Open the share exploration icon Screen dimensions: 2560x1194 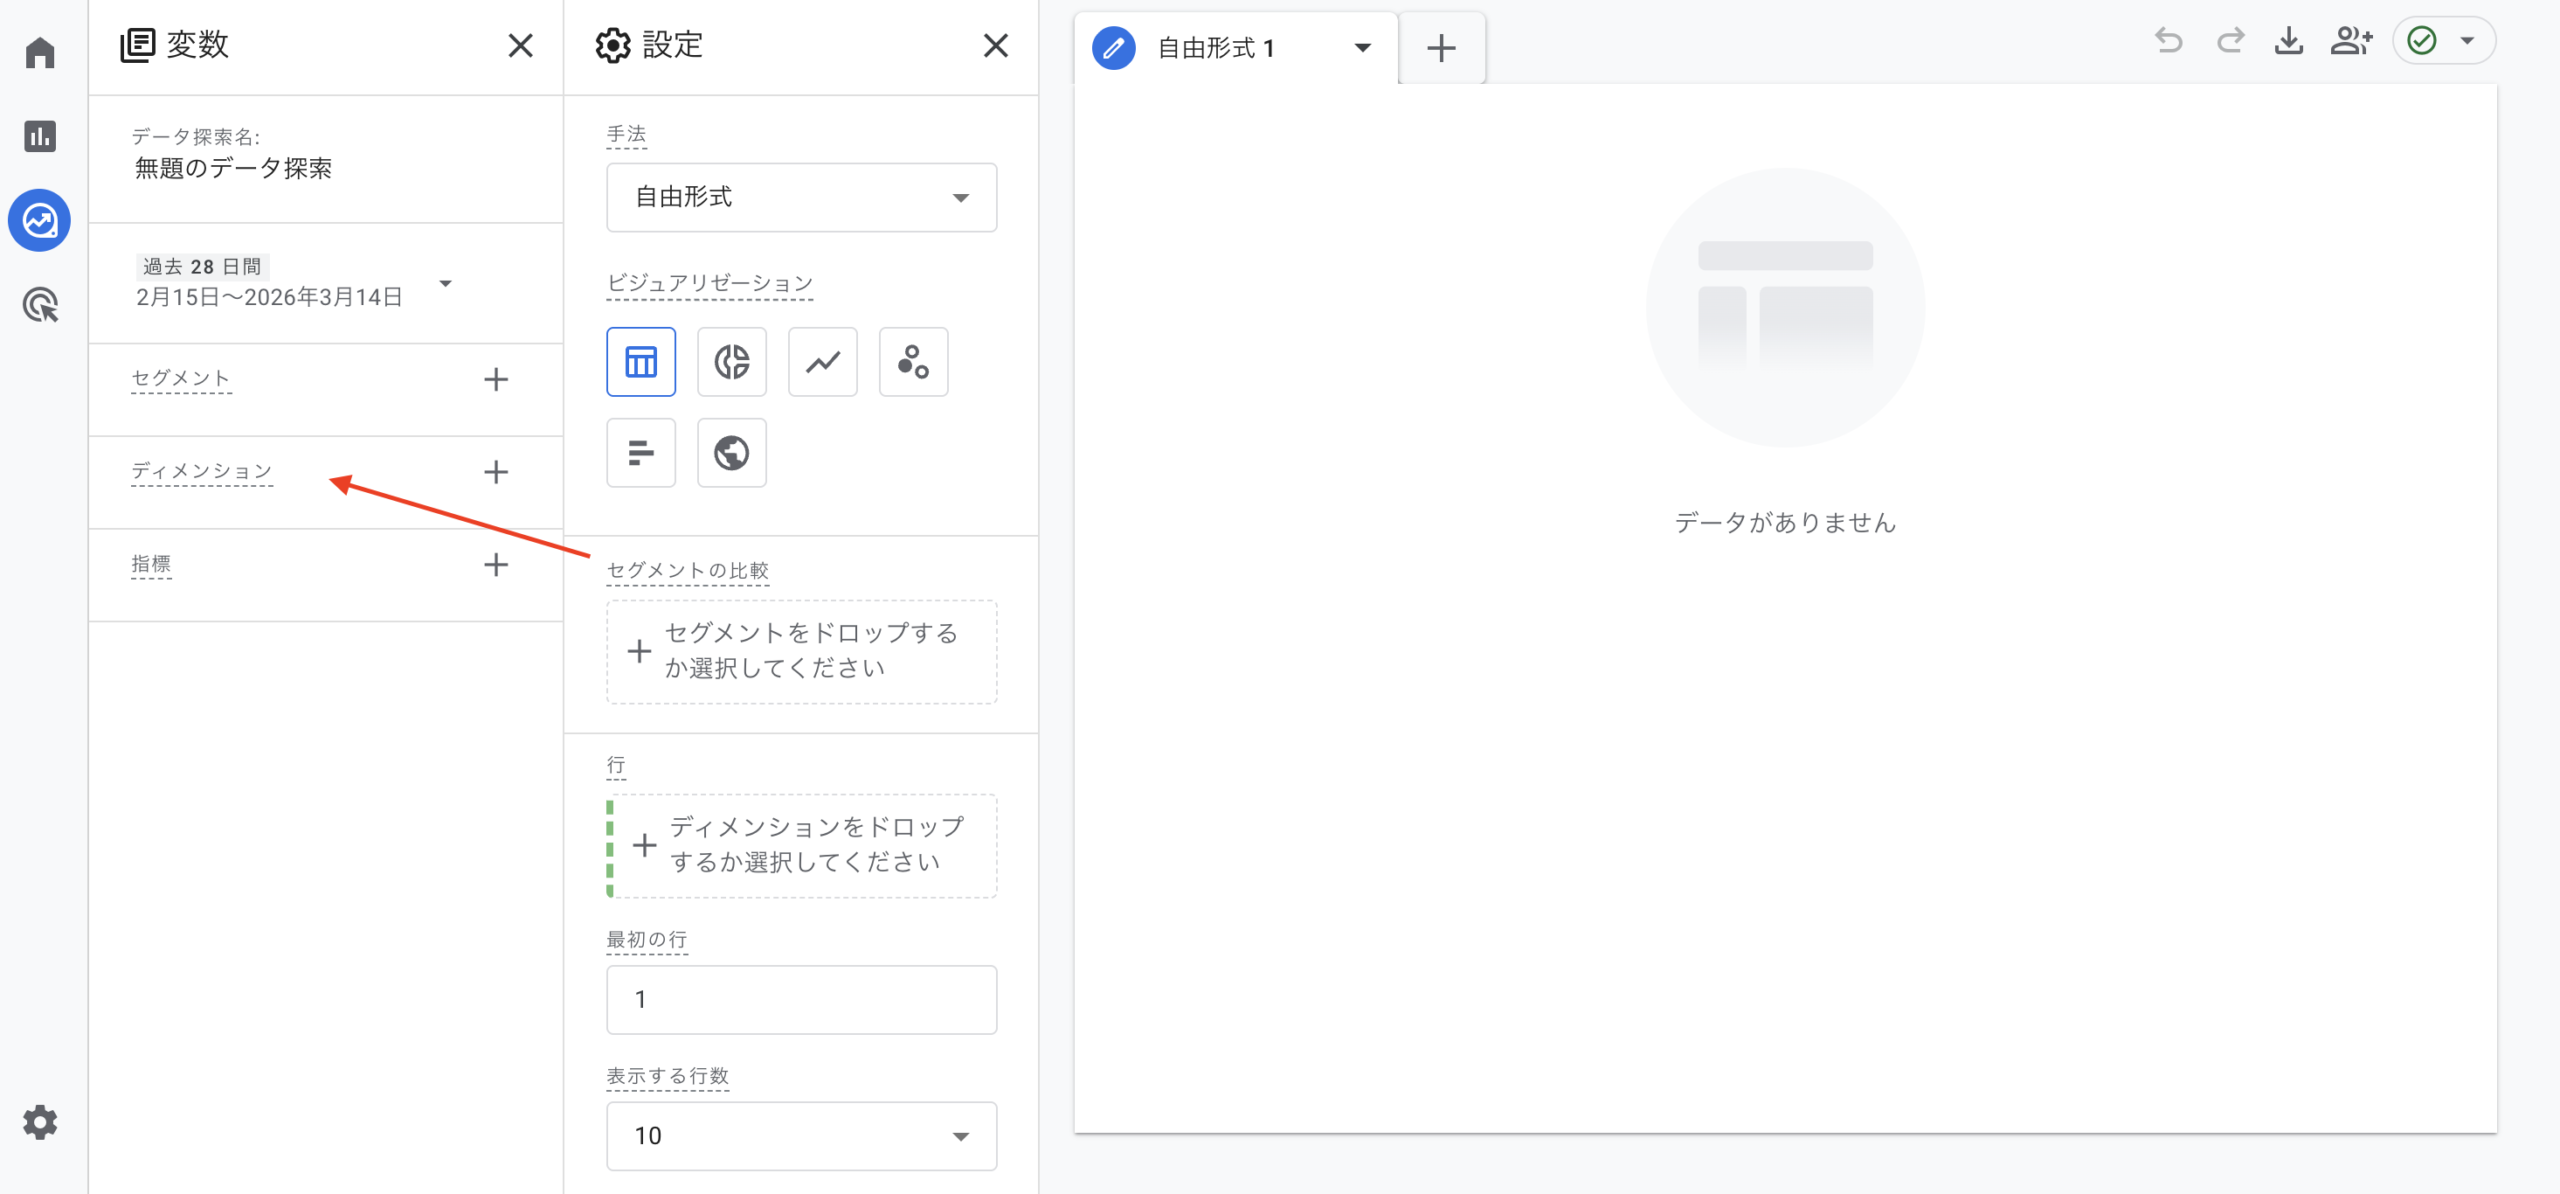(2350, 41)
